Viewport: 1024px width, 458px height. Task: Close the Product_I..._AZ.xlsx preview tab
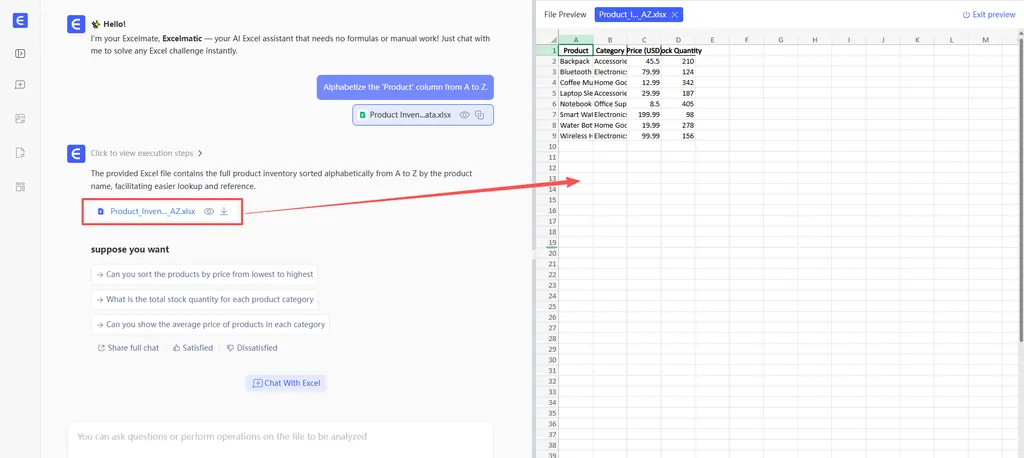click(675, 15)
